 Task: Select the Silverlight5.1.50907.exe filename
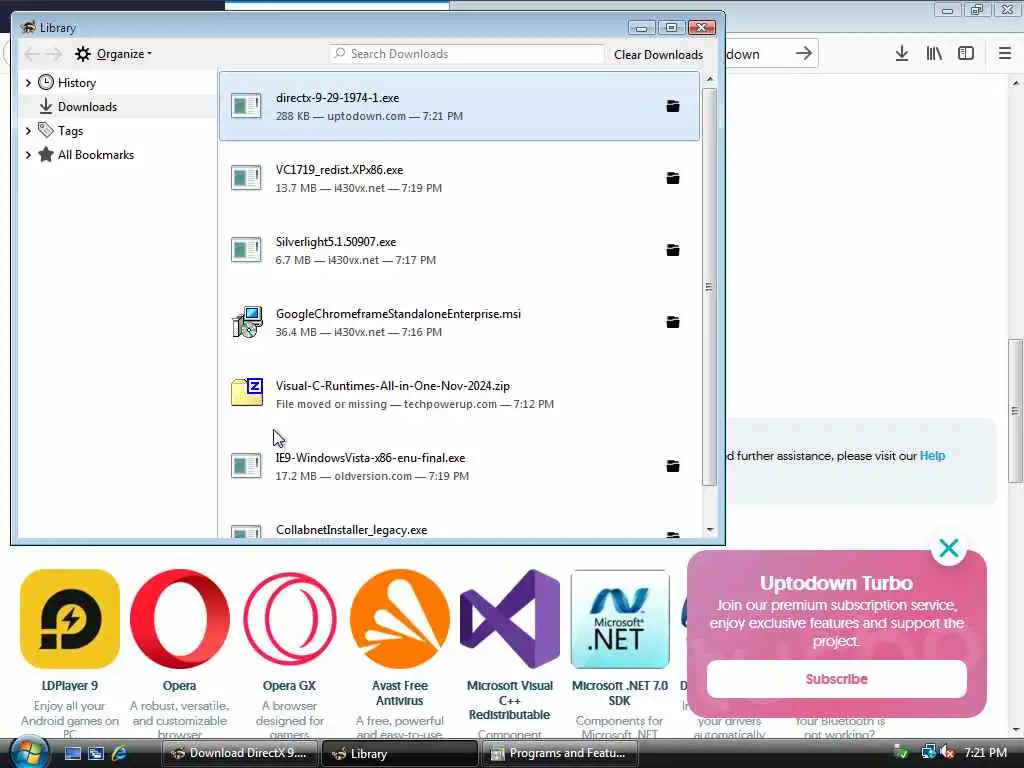pos(336,242)
